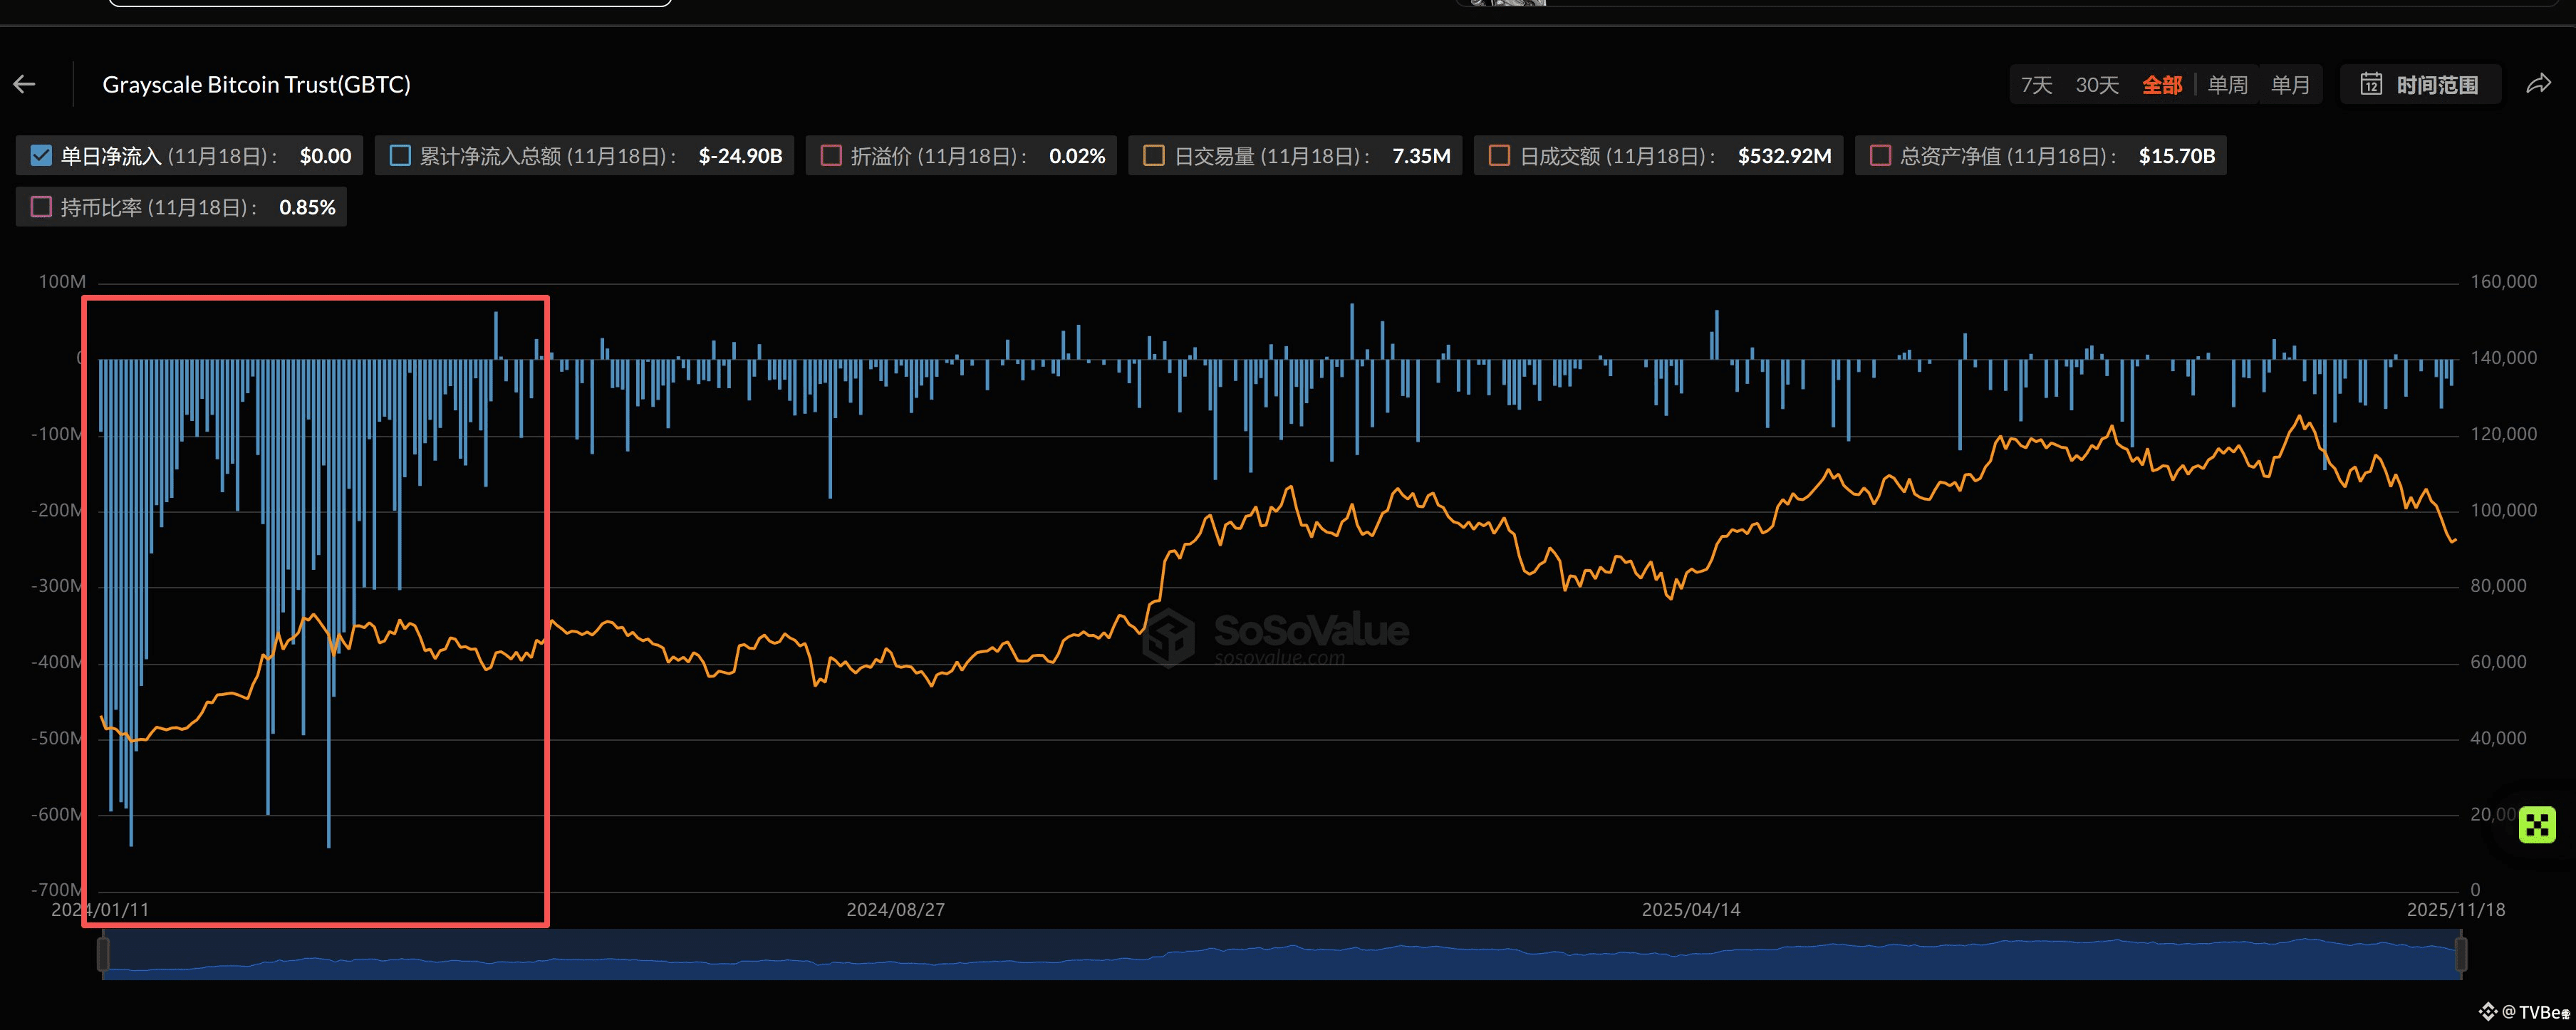The height and width of the screenshot is (1030, 2576).
Task: Select the 单周 interval option
Action: click(2227, 85)
